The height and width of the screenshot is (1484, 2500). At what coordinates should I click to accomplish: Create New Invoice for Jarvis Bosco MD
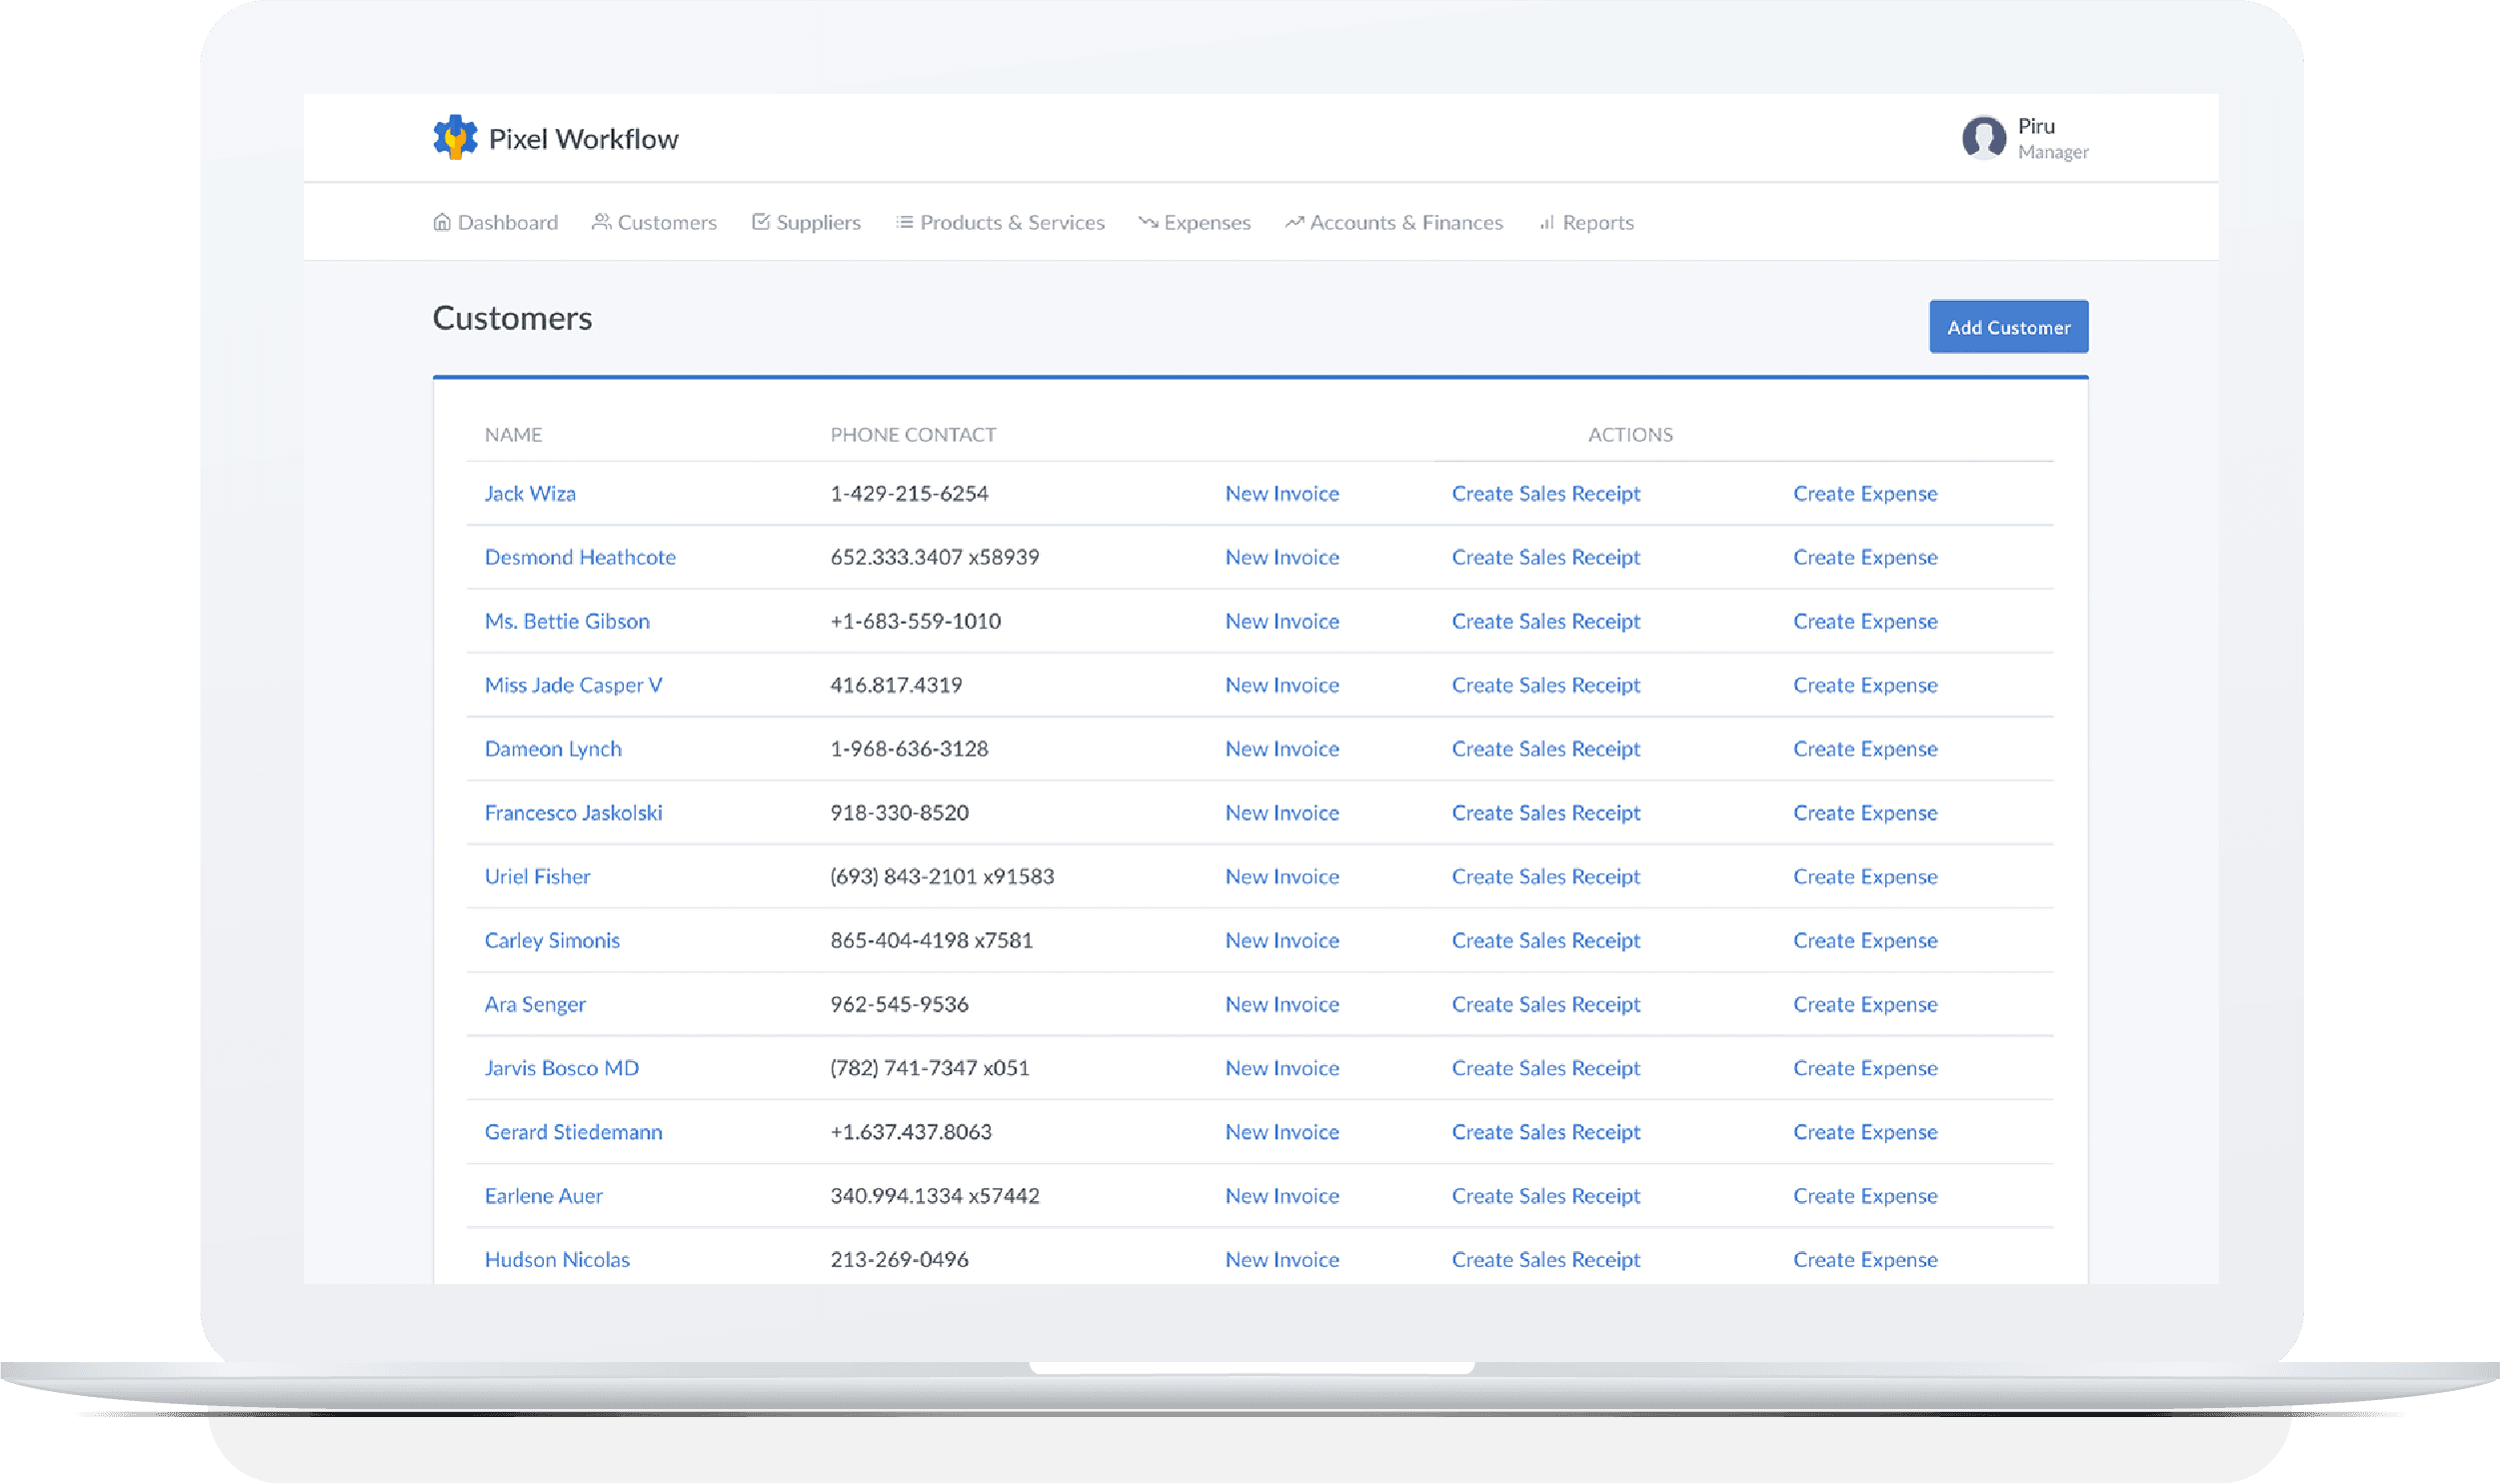click(x=1281, y=1068)
